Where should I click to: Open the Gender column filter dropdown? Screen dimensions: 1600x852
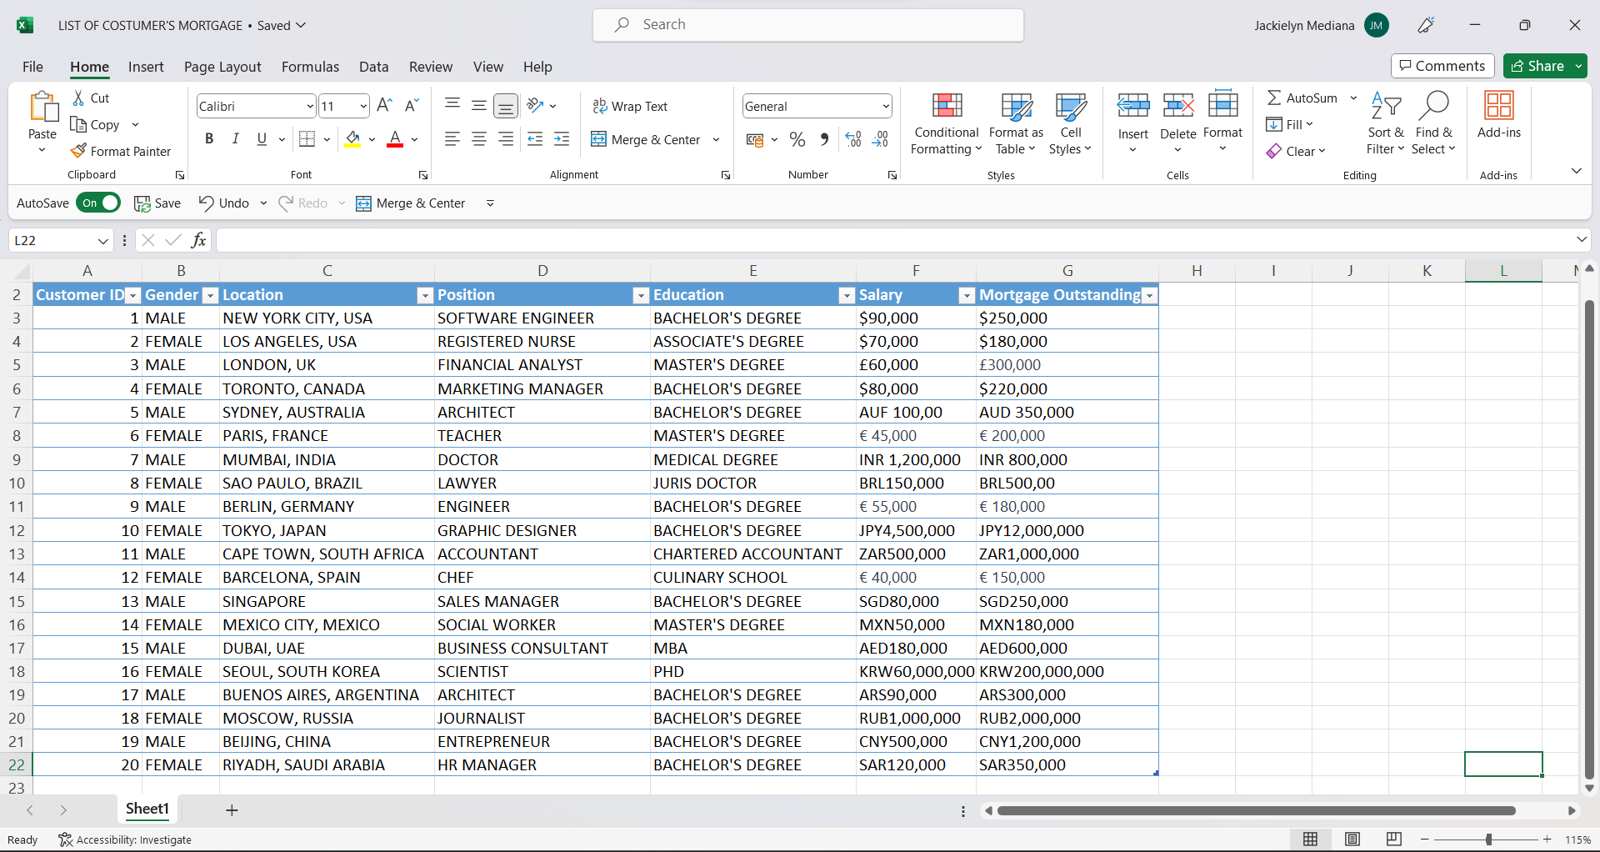pos(210,295)
